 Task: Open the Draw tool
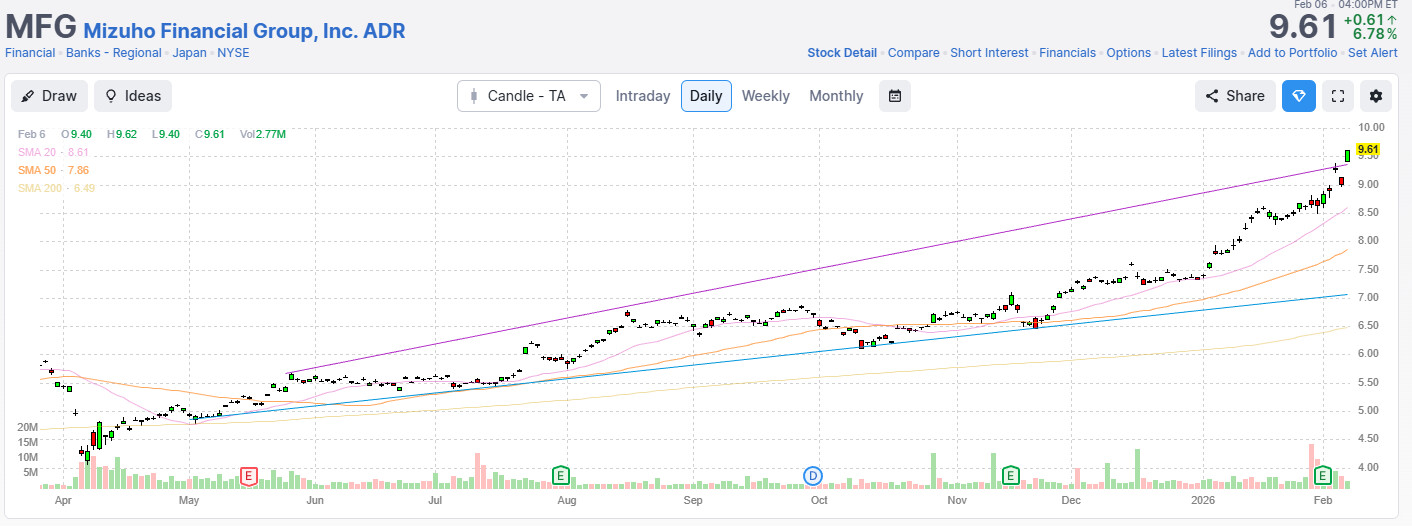[x=50, y=96]
